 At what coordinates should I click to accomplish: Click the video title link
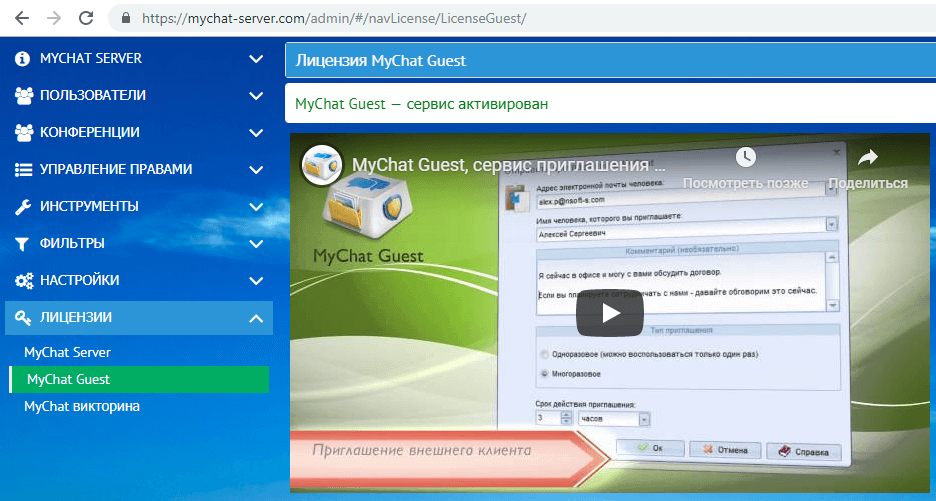(508, 164)
